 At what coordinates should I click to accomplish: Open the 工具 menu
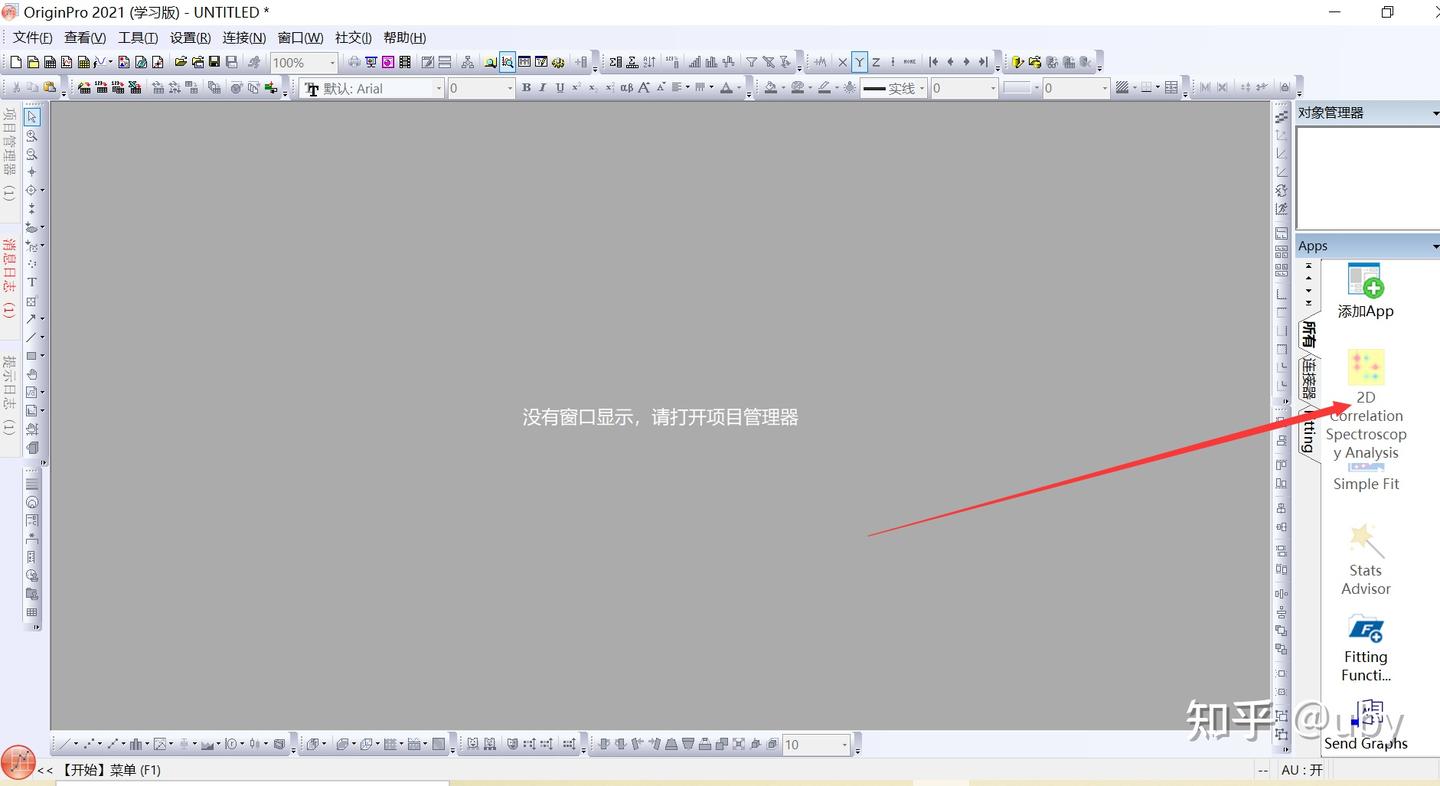coord(137,37)
